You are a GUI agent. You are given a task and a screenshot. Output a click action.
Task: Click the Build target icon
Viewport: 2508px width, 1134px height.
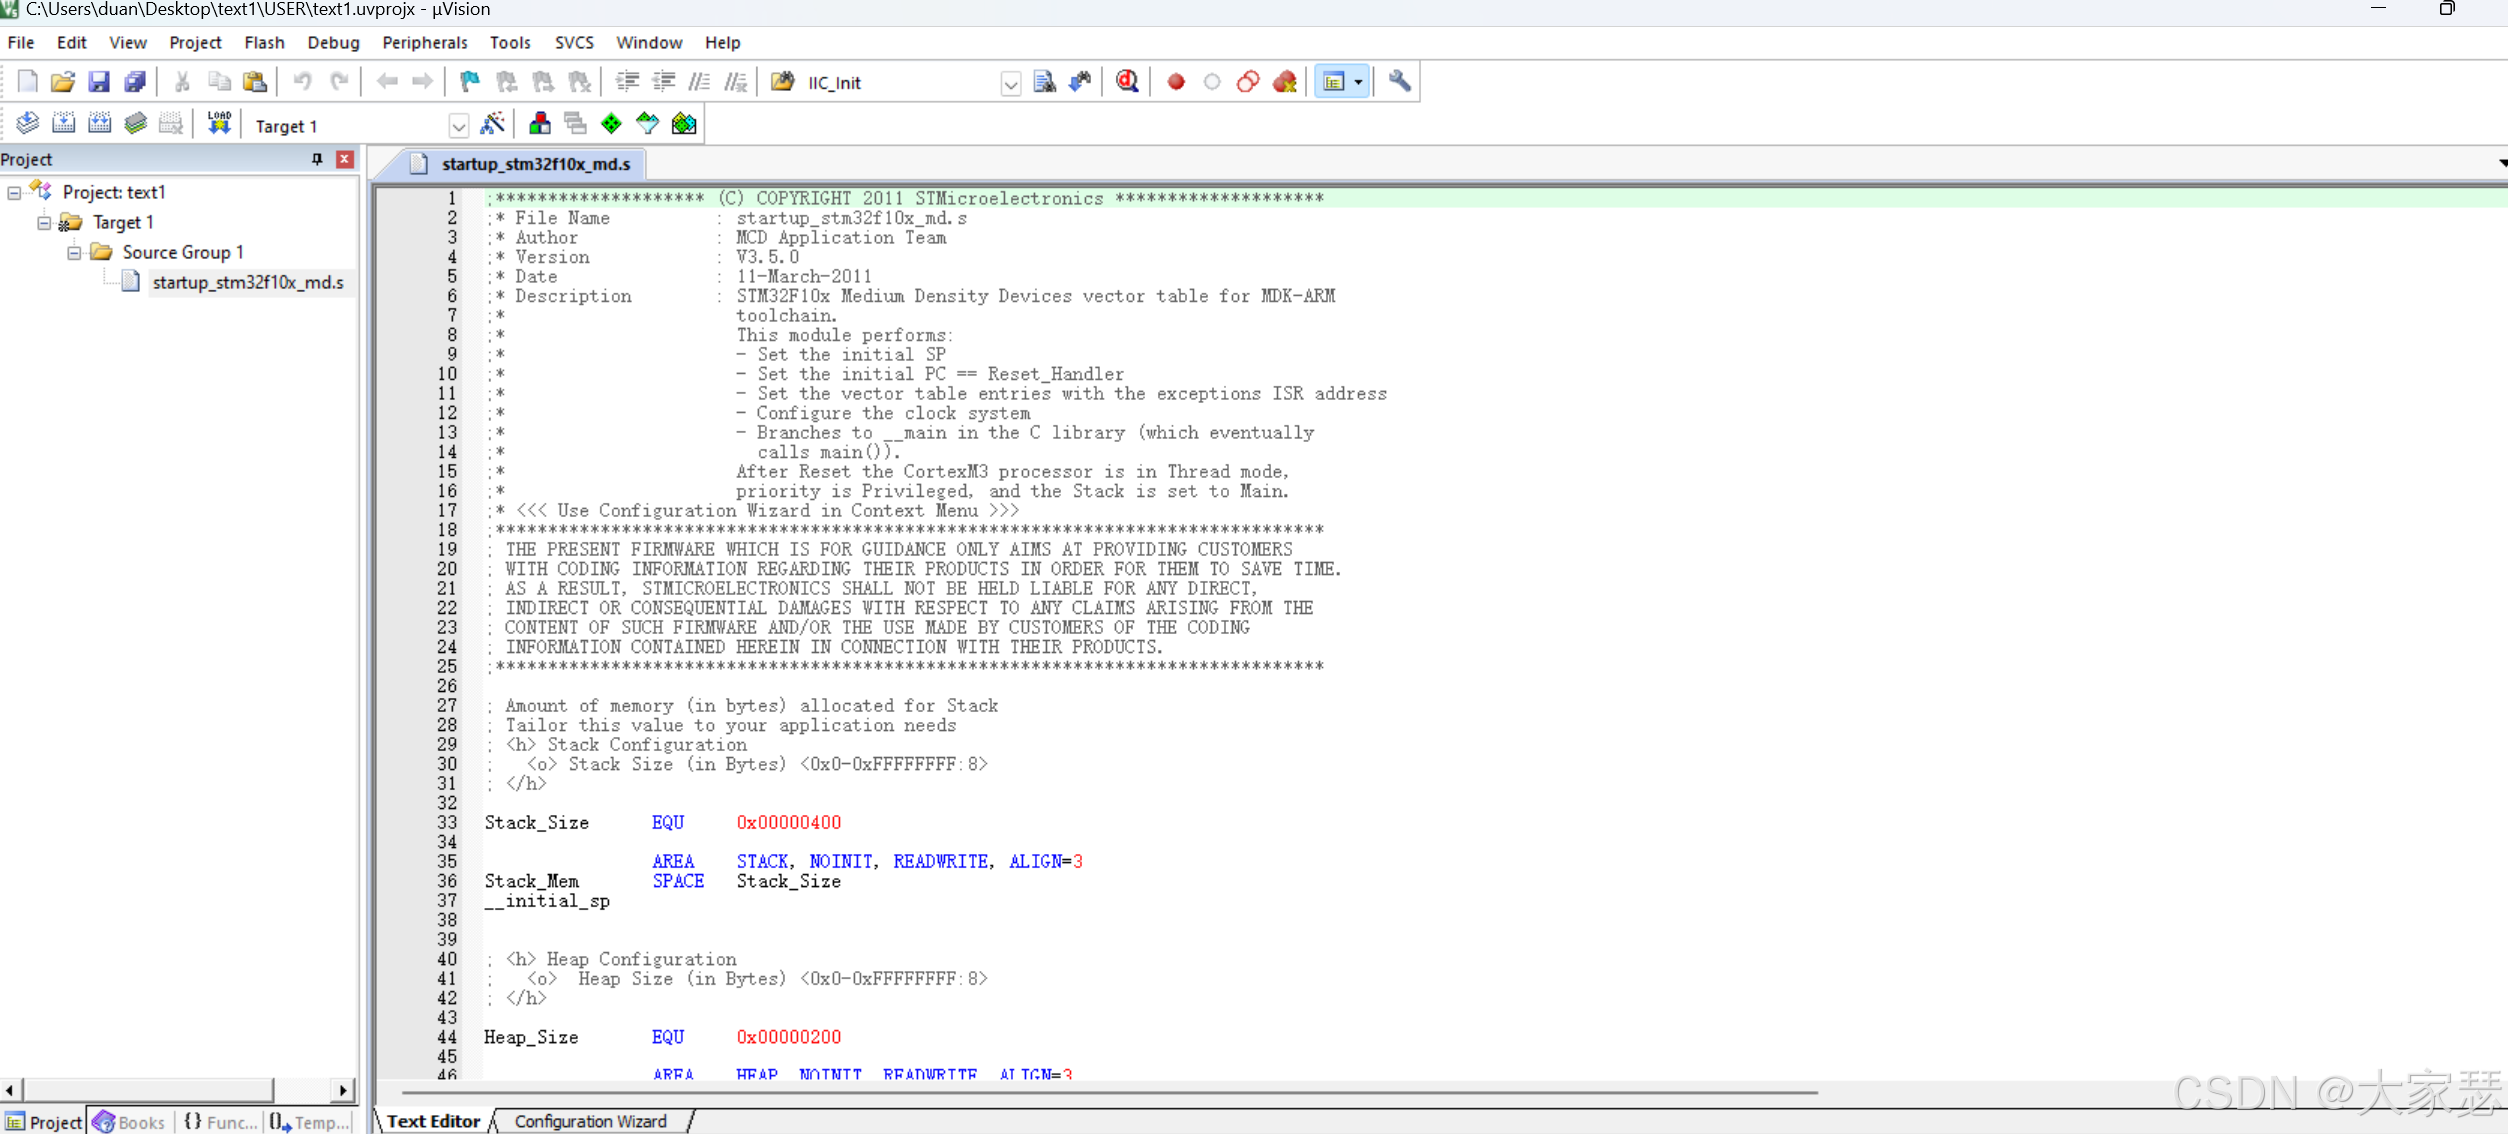[63, 124]
